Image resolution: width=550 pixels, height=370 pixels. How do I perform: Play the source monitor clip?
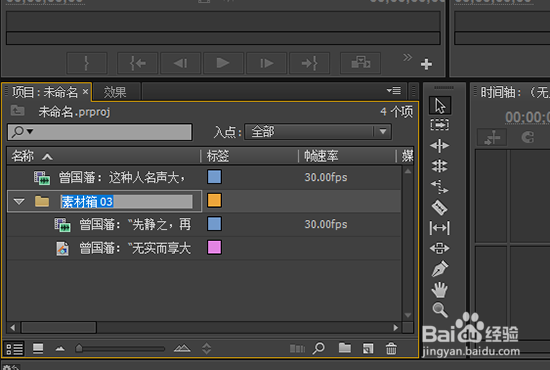click(223, 63)
